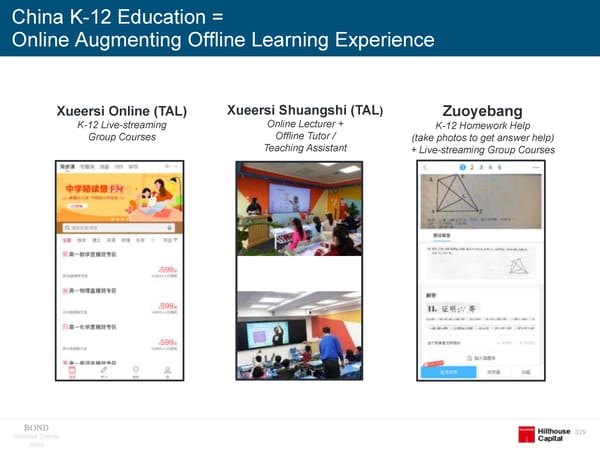Select the first tab in Xueersi top navigation
600x450 pixels.
(69, 165)
